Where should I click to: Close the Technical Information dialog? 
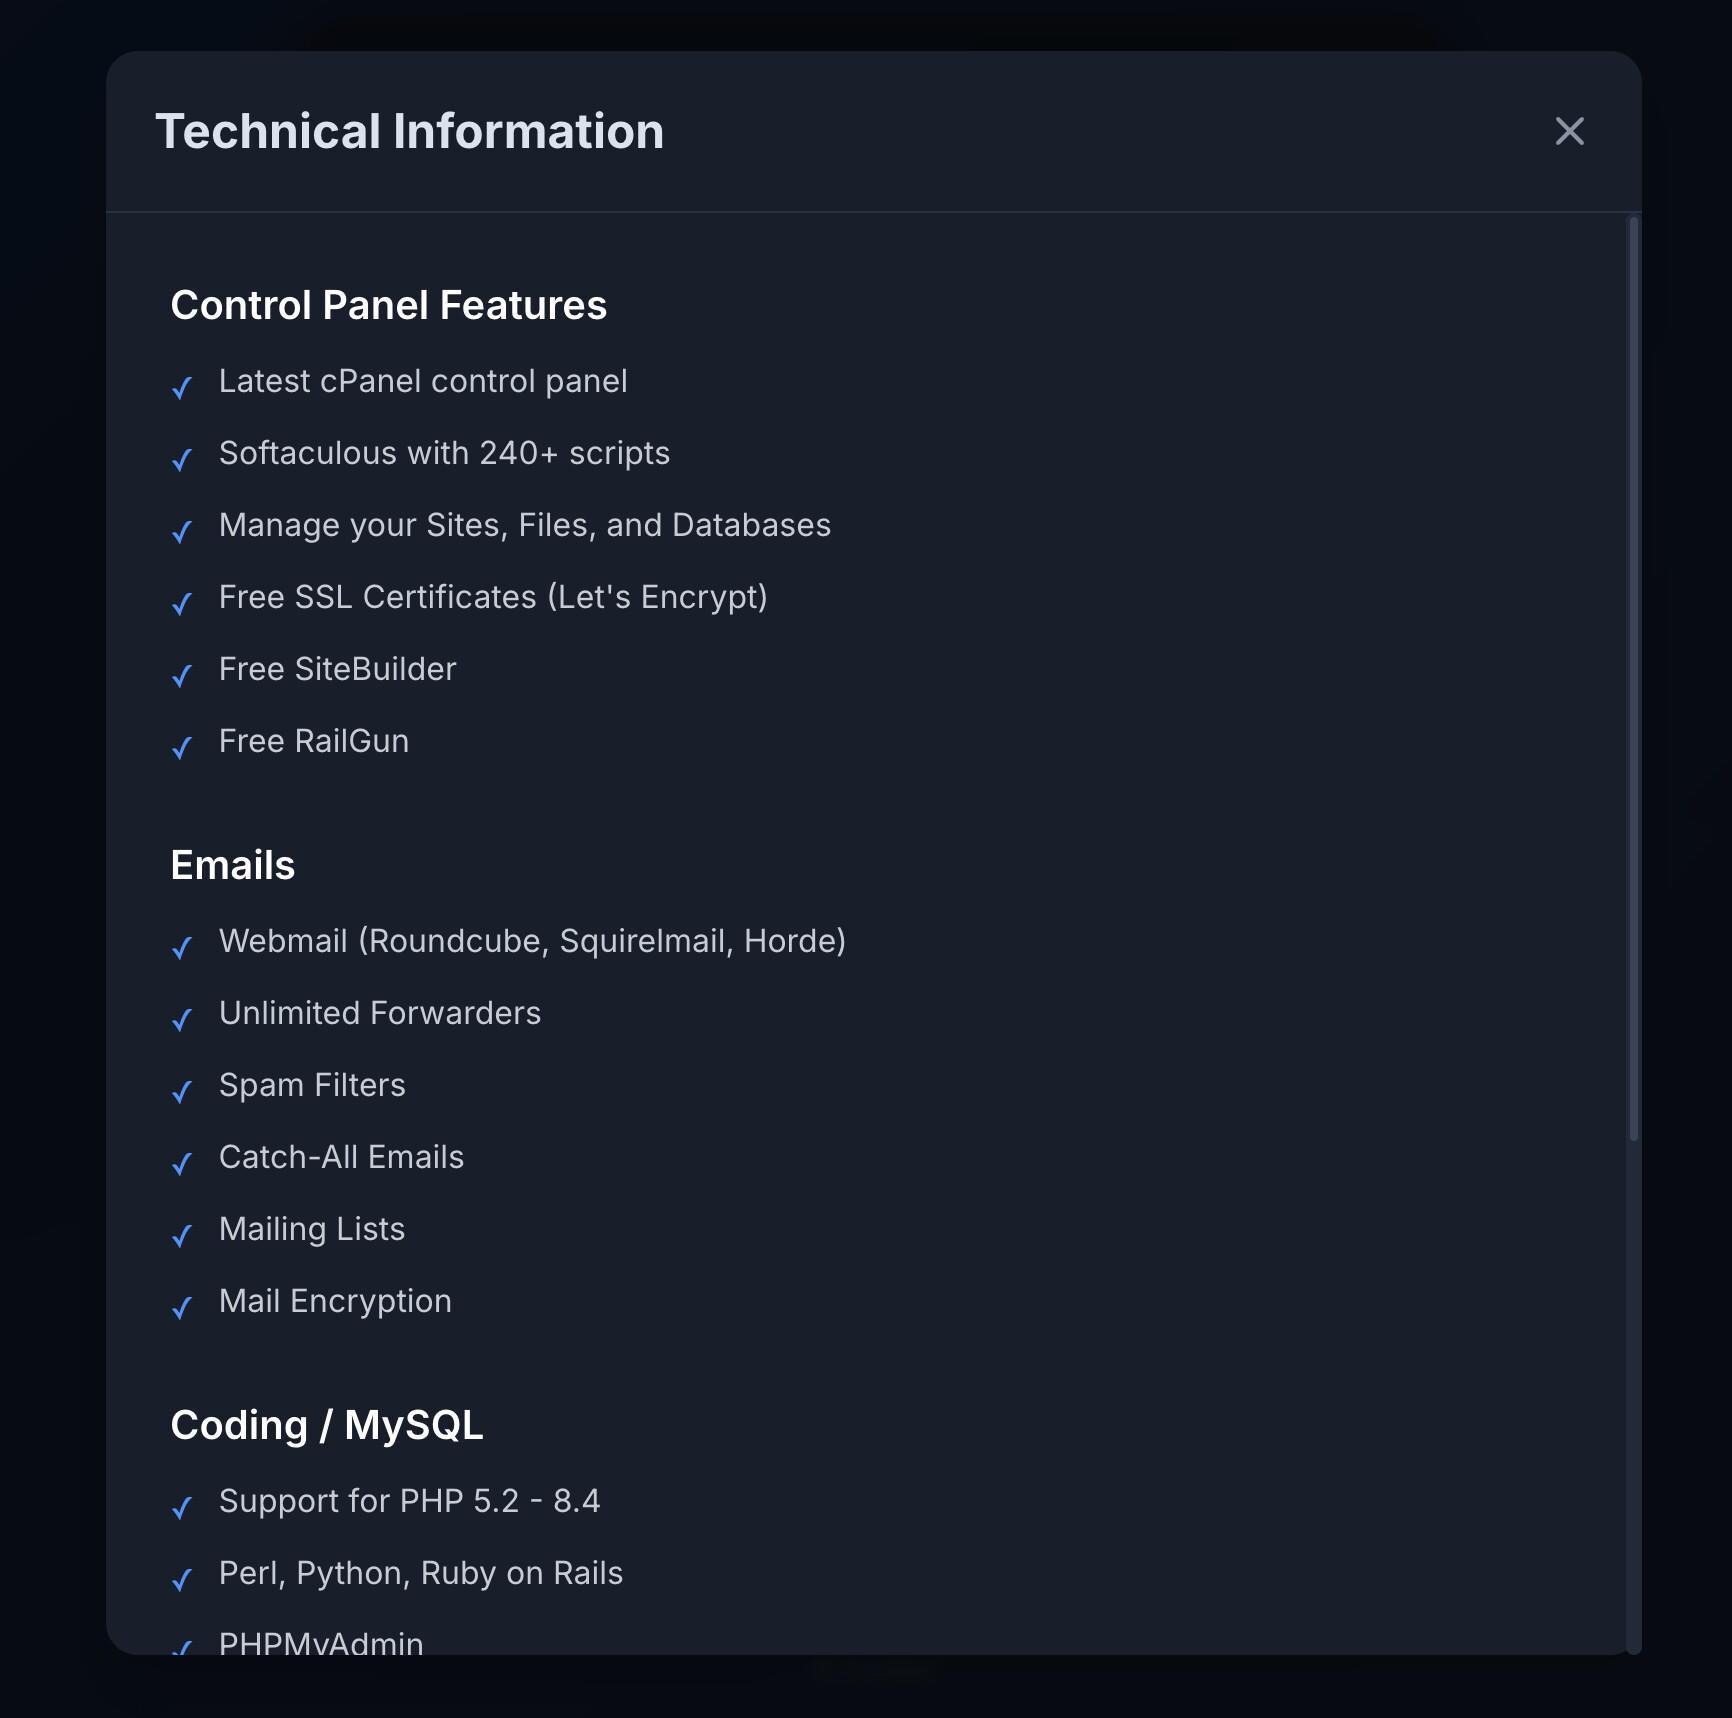click(x=1569, y=131)
